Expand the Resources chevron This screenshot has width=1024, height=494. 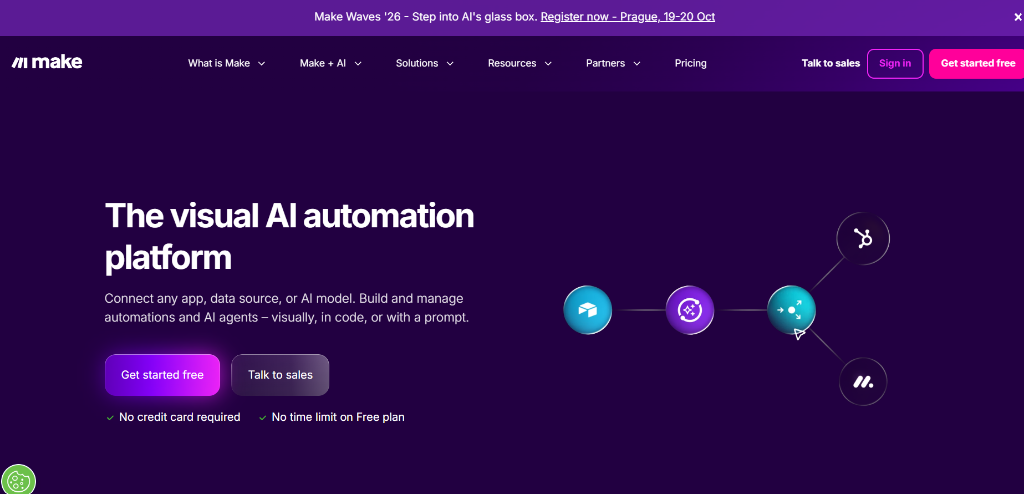548,63
